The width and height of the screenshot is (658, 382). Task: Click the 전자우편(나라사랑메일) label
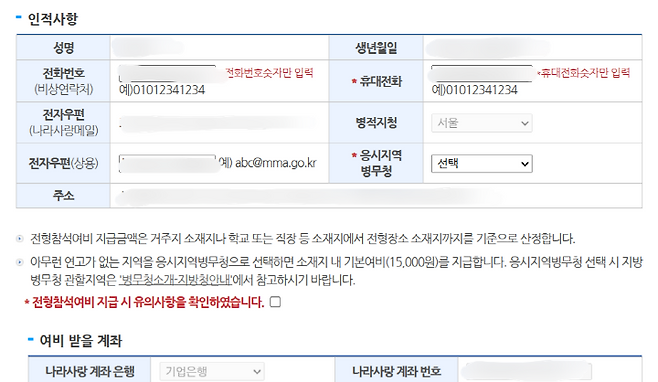pos(63,122)
